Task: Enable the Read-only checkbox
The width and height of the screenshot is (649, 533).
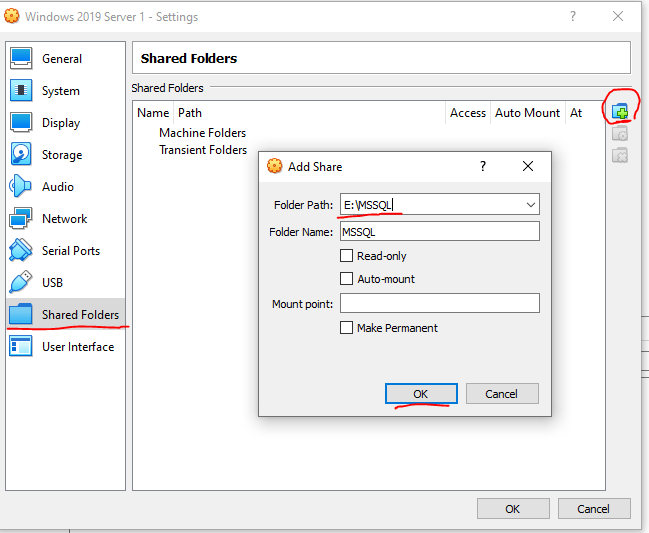Action: [347, 256]
